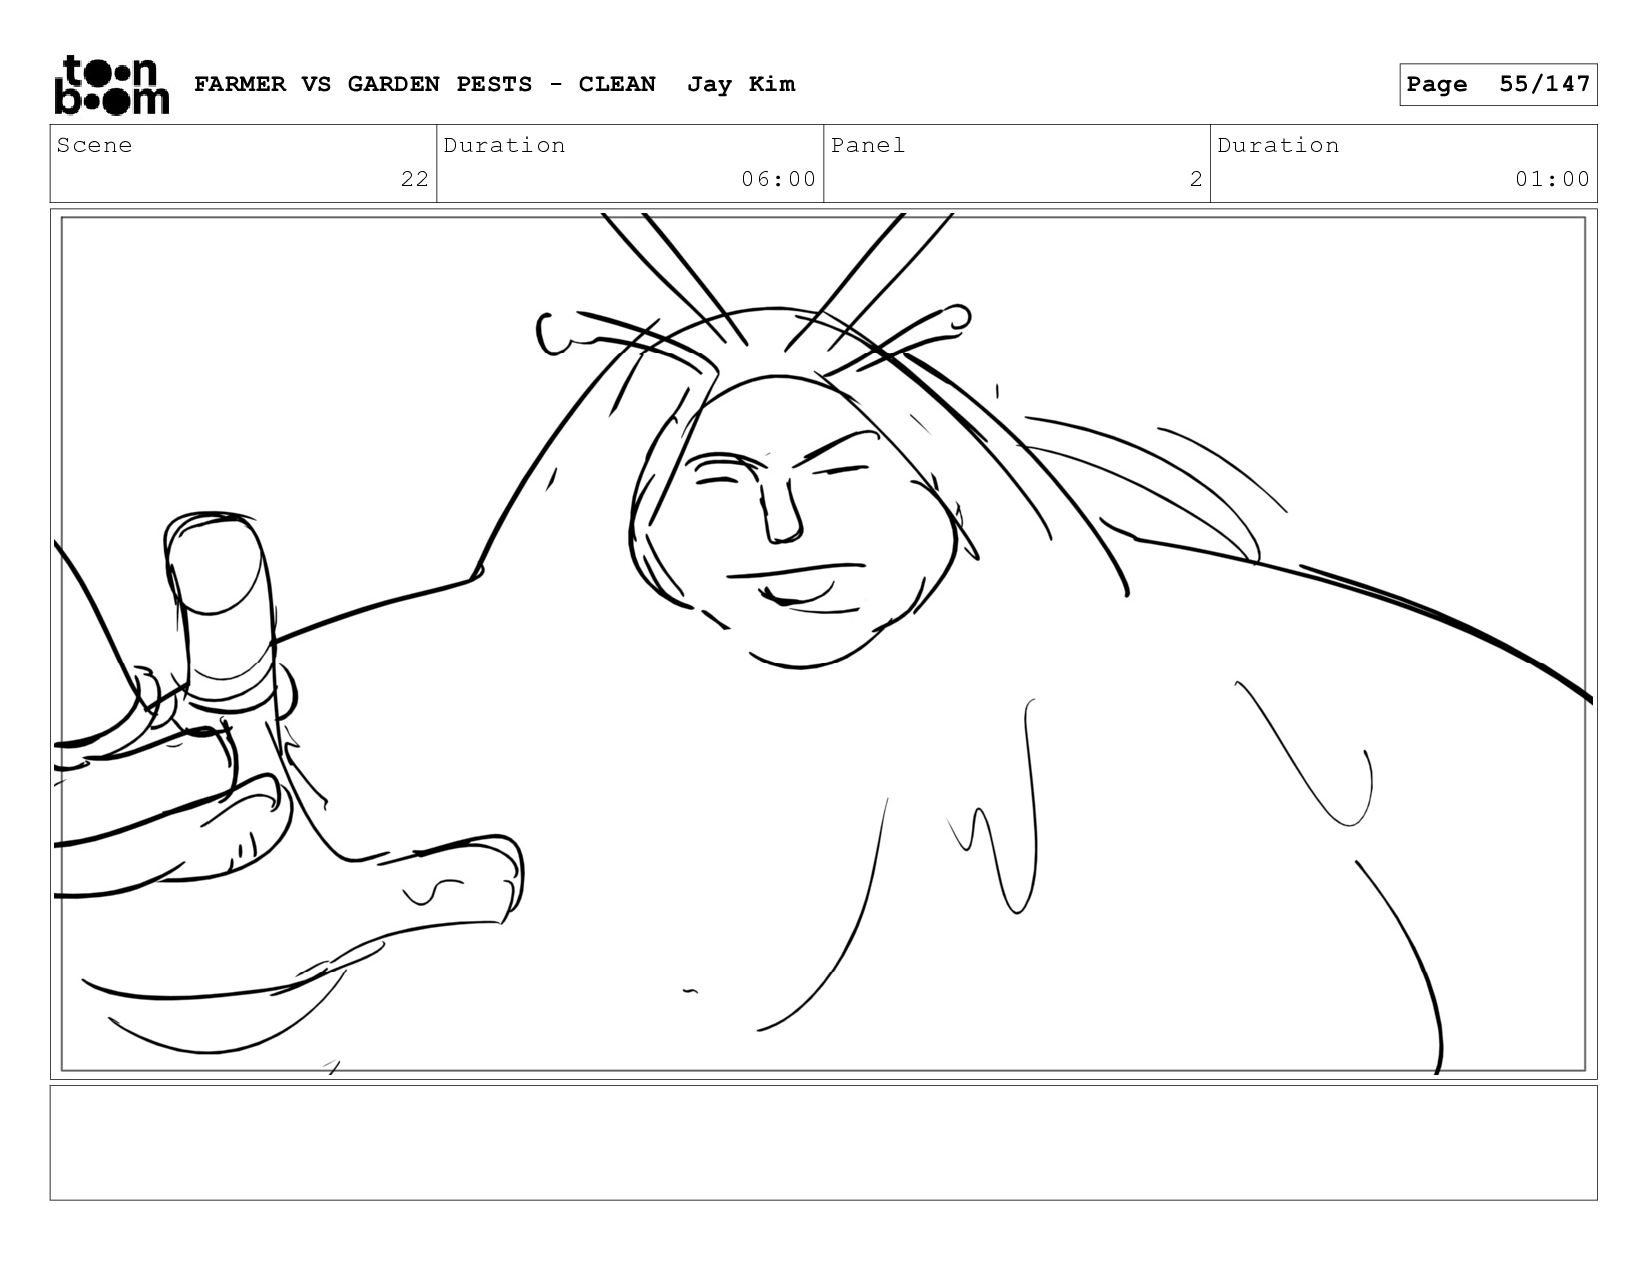Select the panel number '2'

point(1196,179)
